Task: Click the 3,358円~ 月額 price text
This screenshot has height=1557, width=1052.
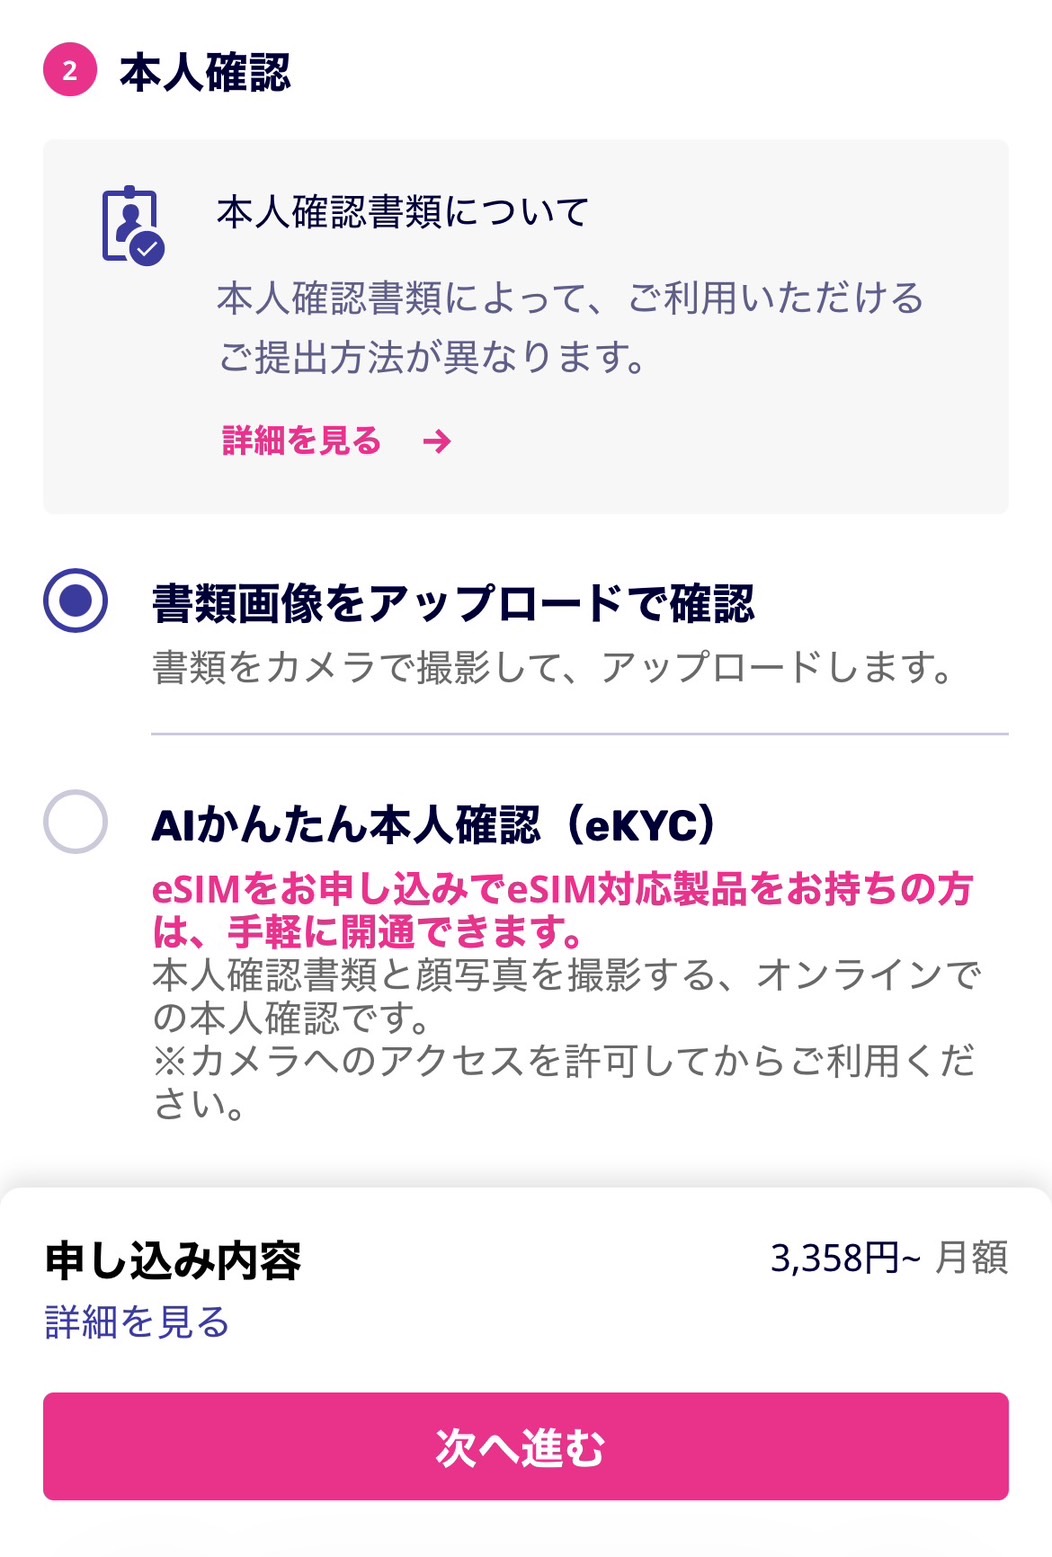Action: [x=888, y=1258]
